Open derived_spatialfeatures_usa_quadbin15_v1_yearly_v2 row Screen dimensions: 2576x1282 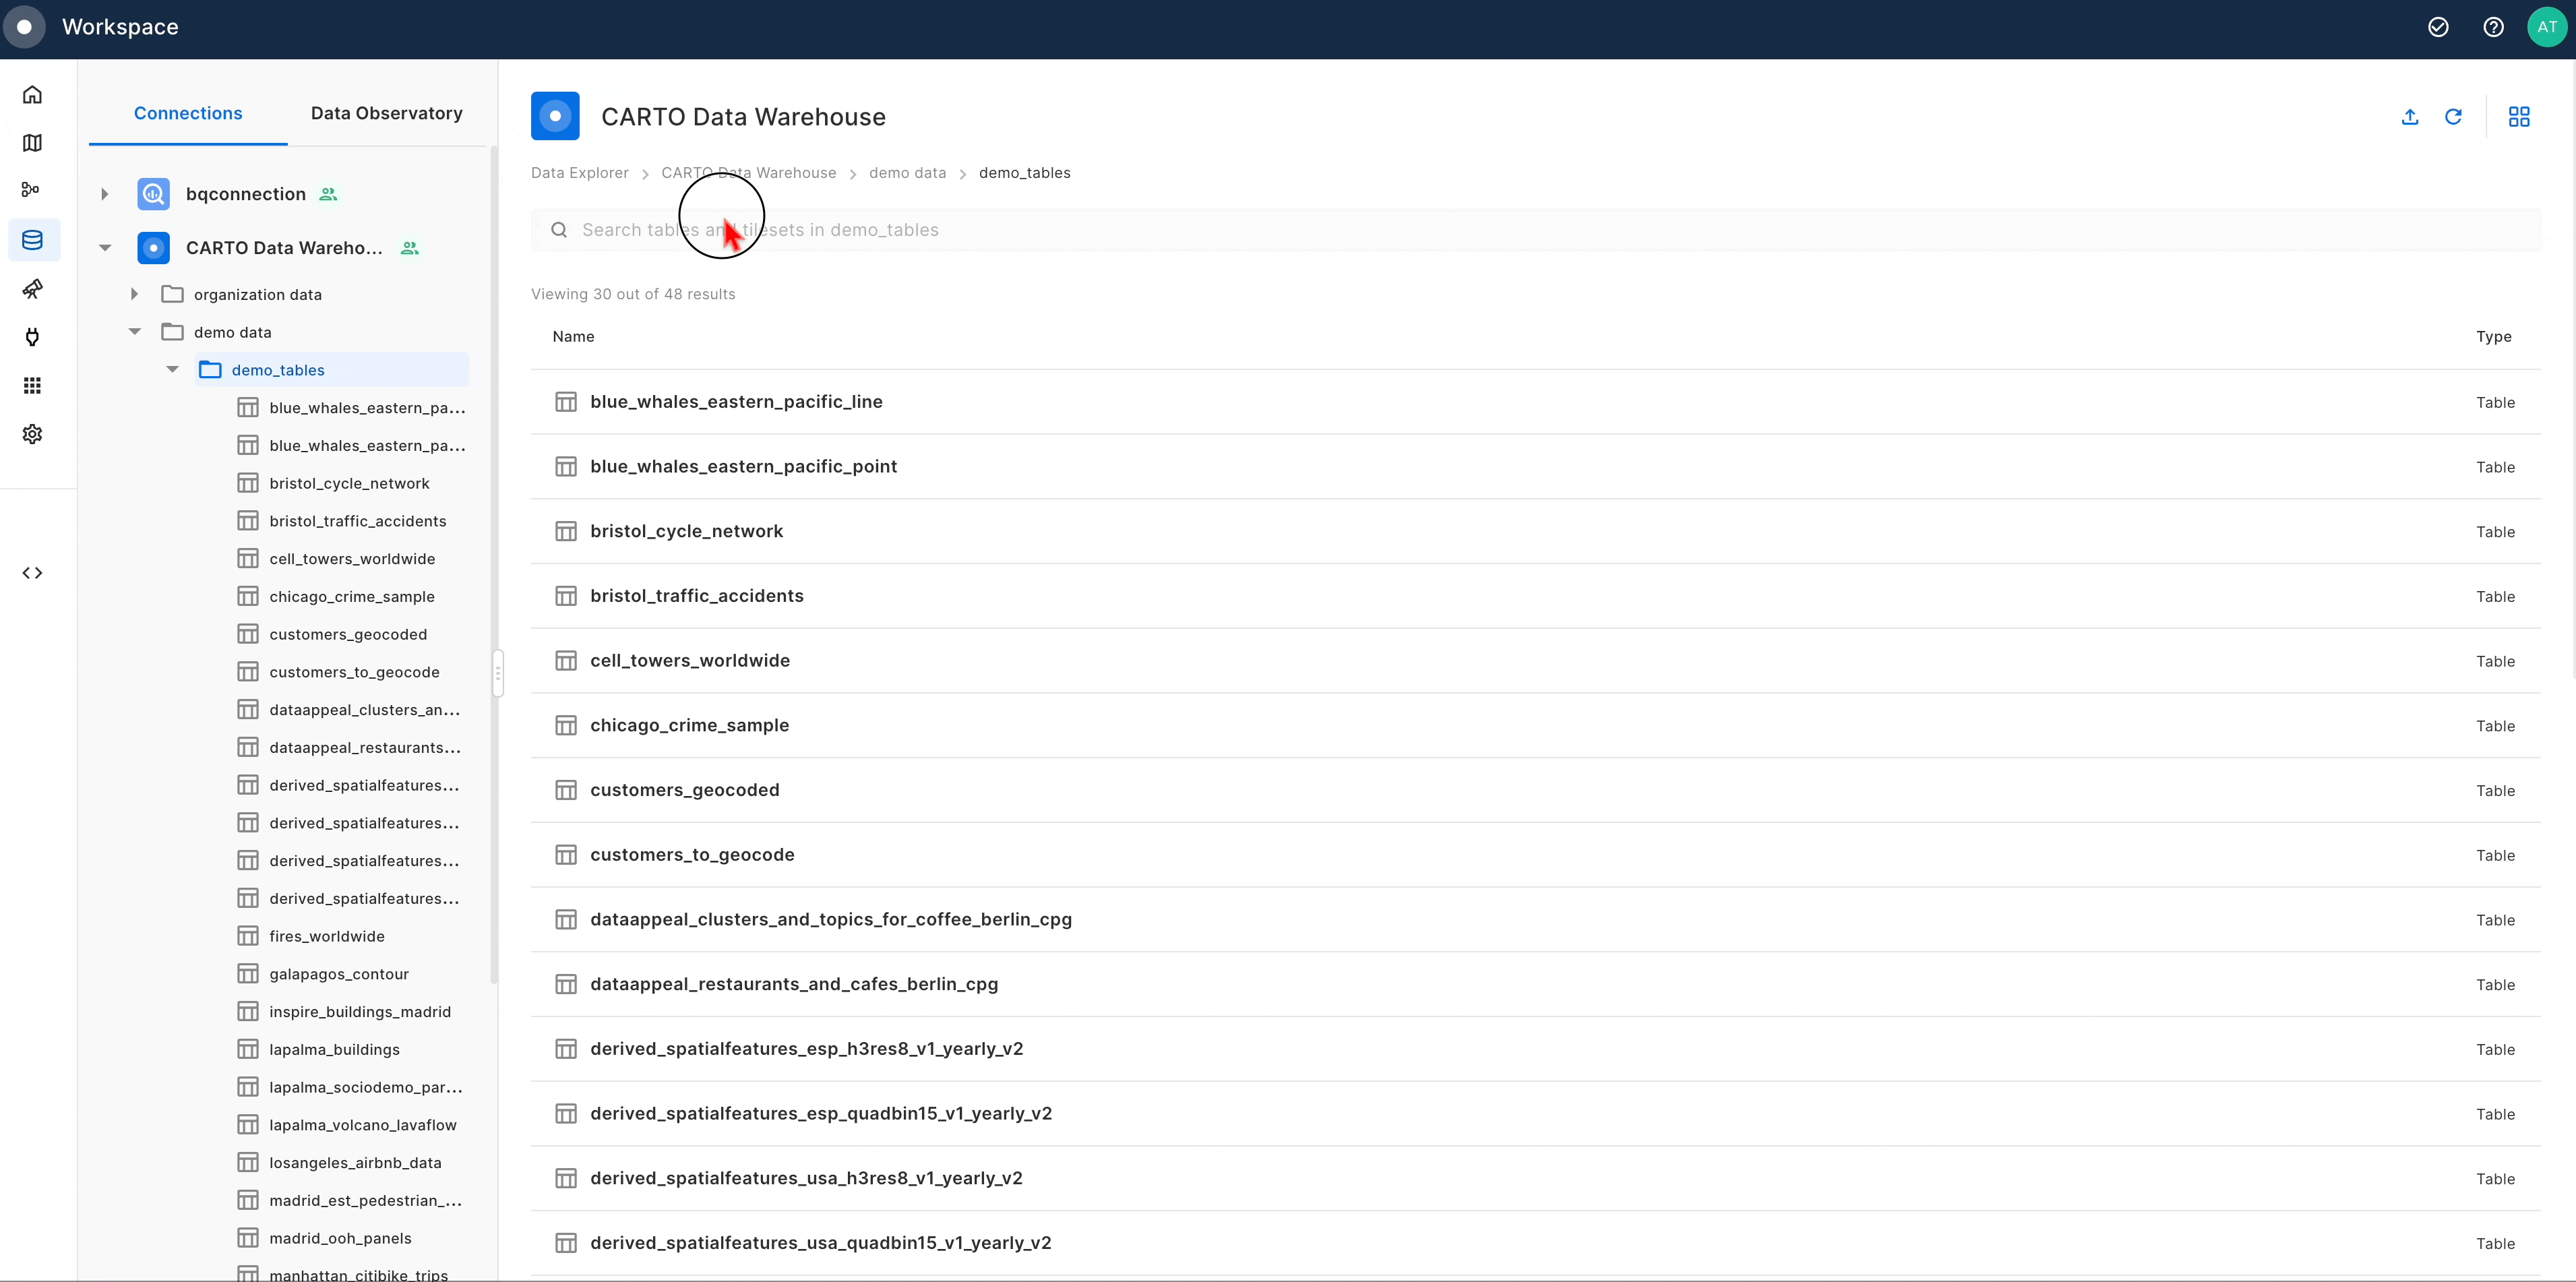1535,1243
